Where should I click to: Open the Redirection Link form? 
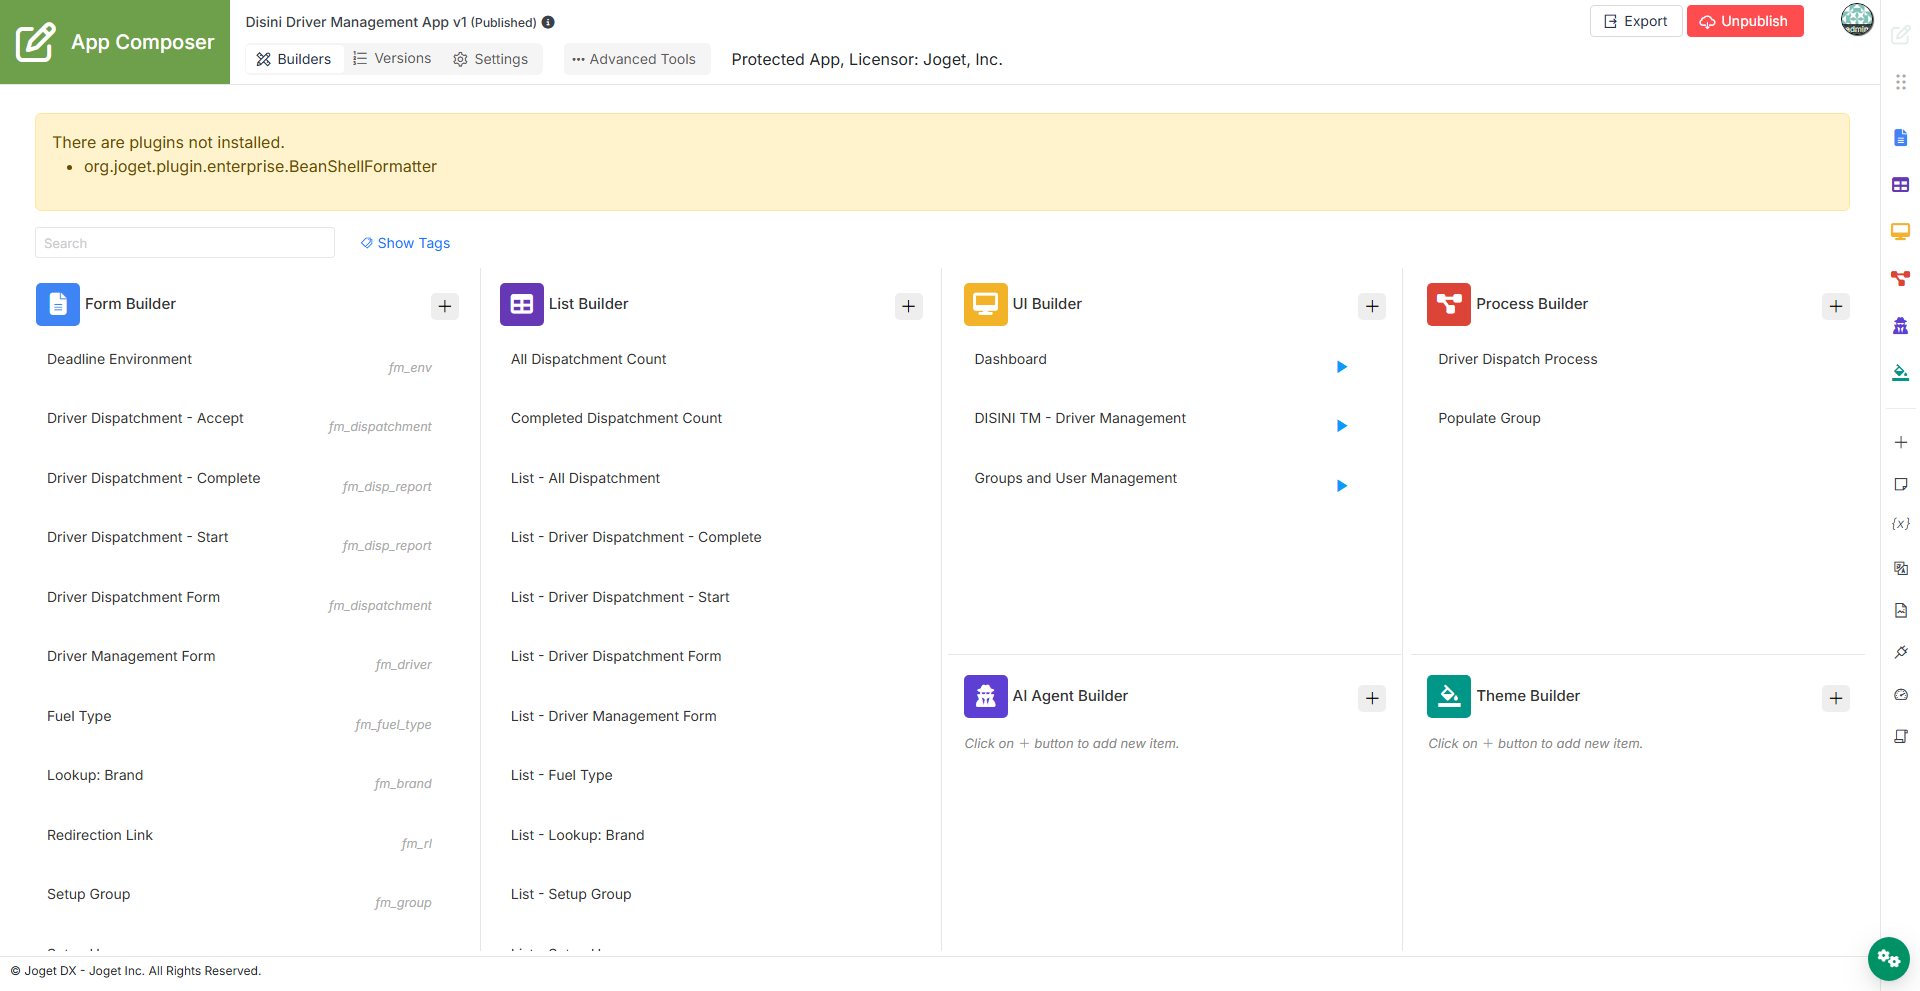100,835
